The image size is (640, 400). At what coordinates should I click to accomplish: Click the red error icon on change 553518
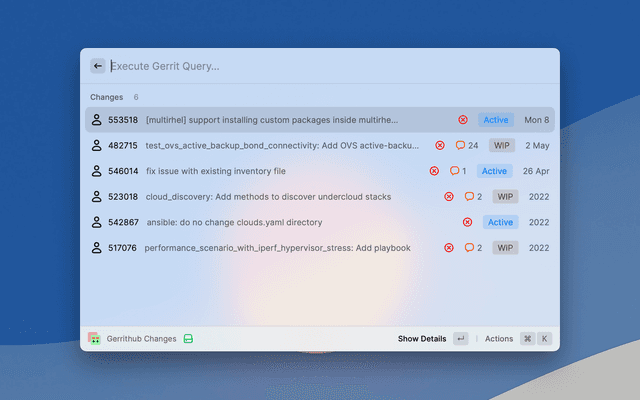(463, 120)
